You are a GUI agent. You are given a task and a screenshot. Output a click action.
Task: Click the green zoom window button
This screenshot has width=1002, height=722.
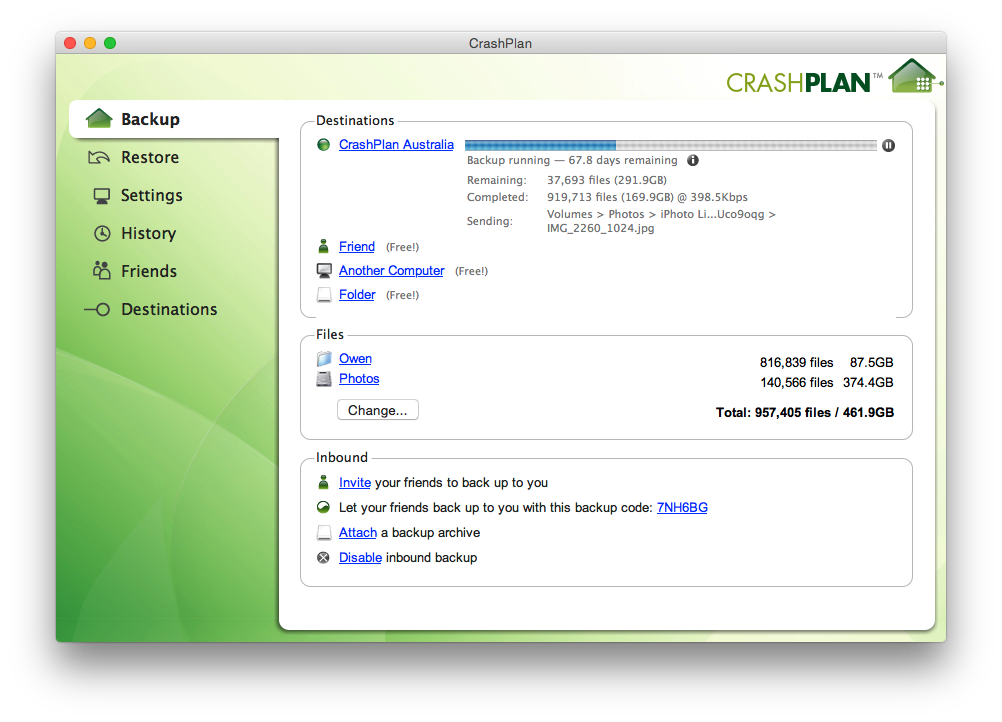[110, 43]
